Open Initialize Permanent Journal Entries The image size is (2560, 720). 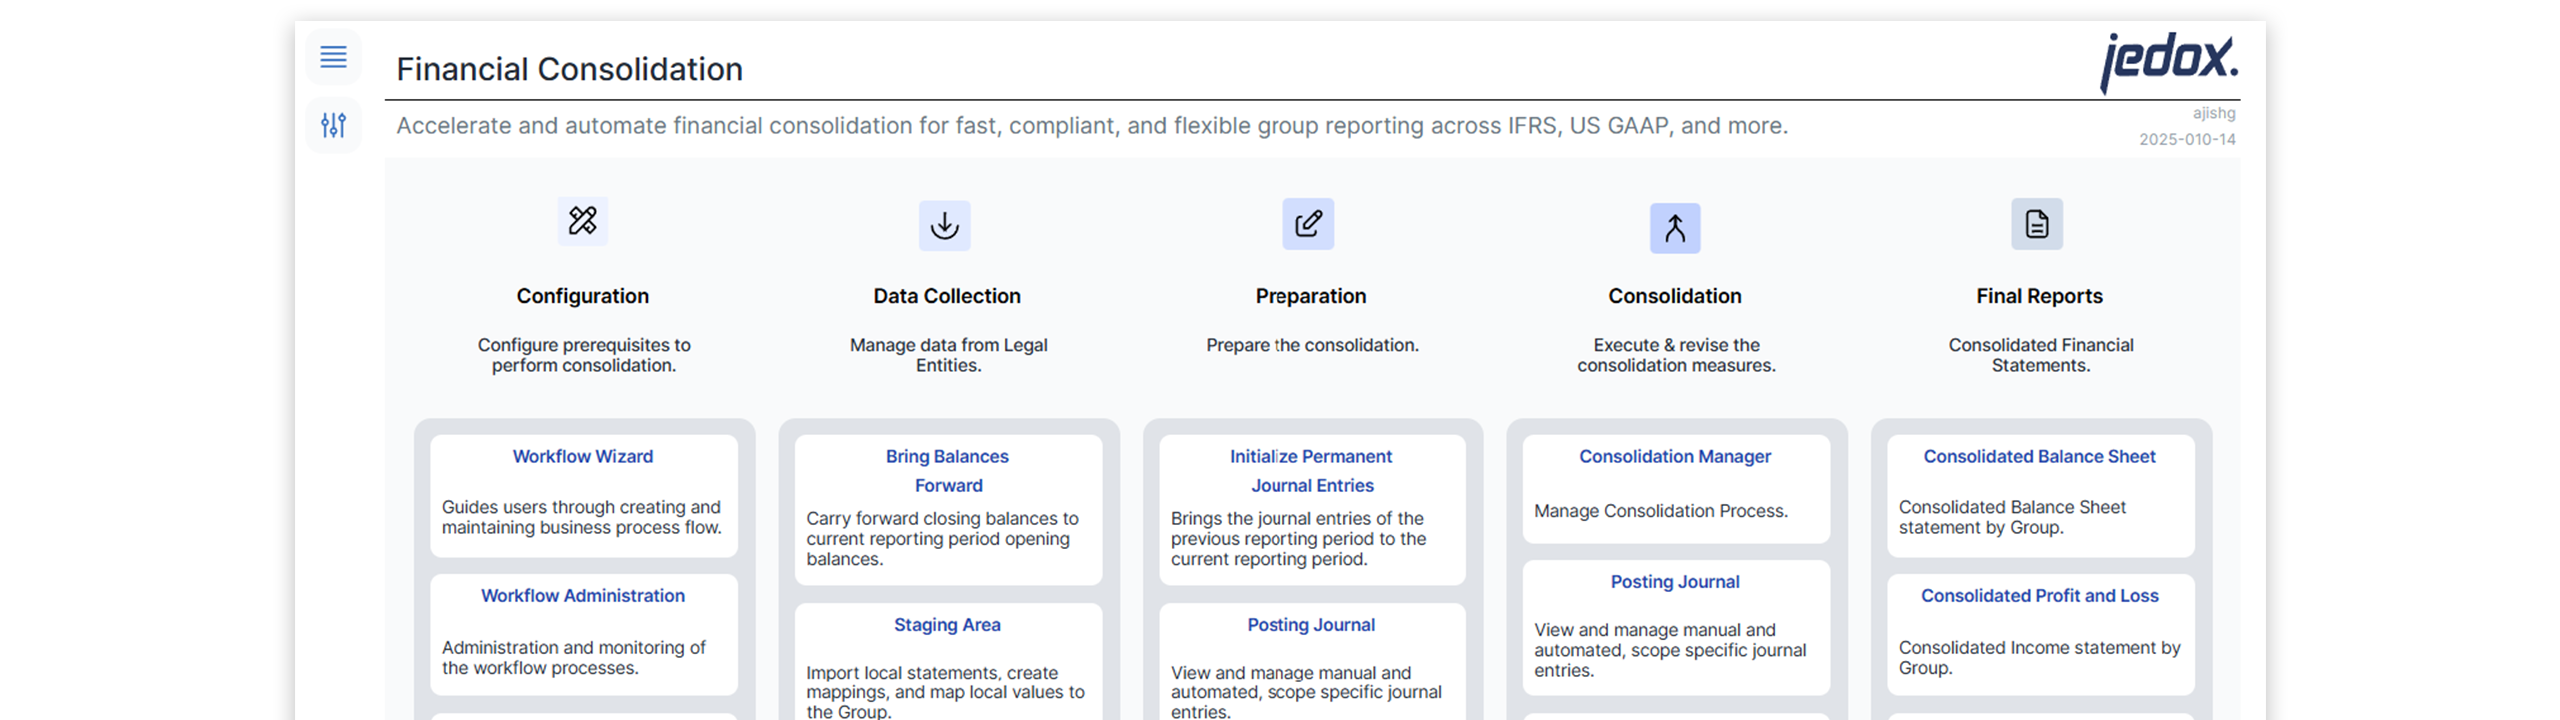(1311, 471)
